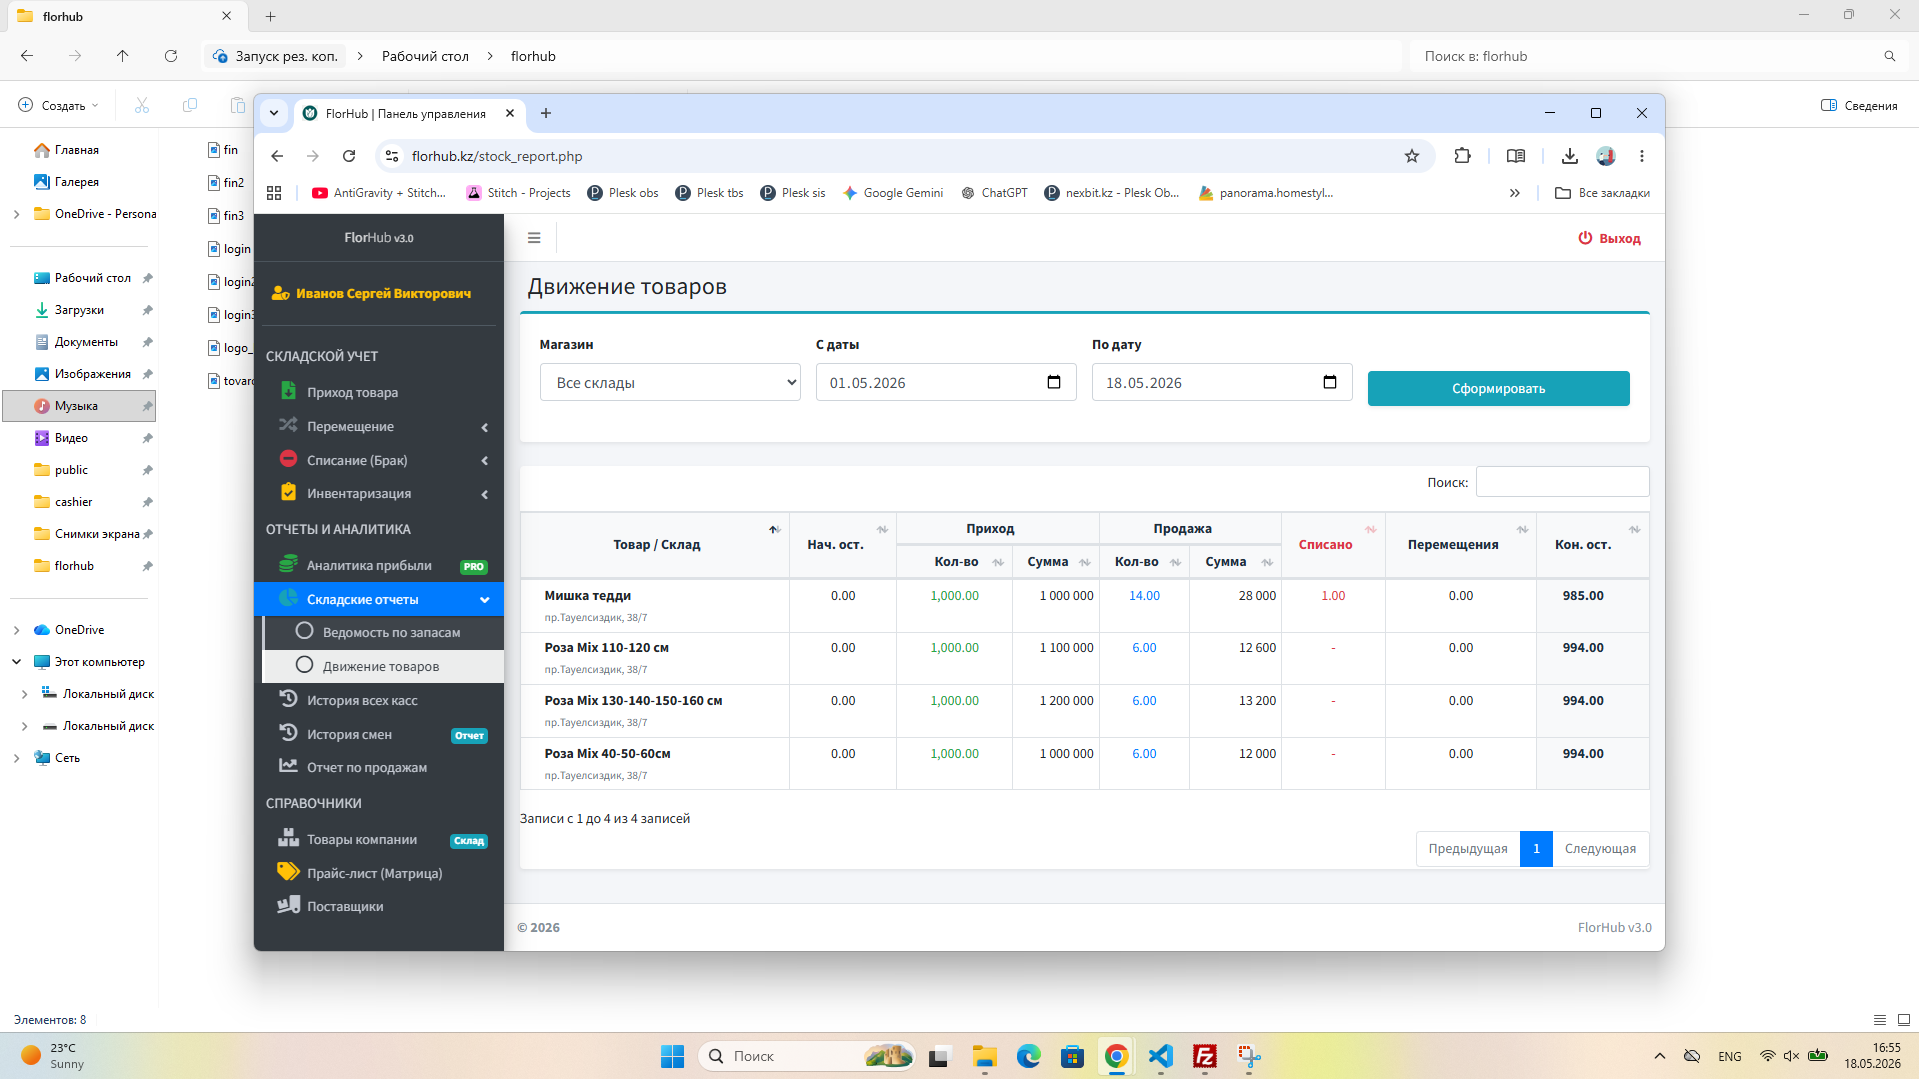The width and height of the screenshot is (1919, 1079).
Task: Open ChatGPT bookmark
Action: (994, 193)
